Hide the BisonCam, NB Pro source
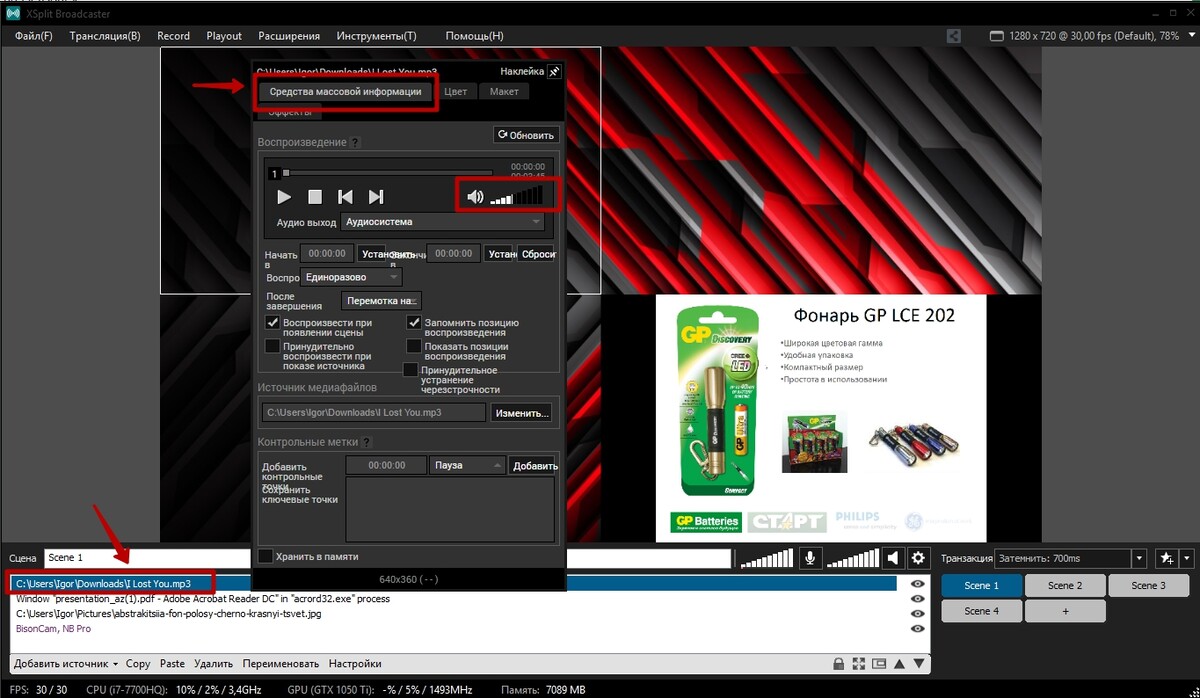This screenshot has width=1200, height=698. coord(917,629)
